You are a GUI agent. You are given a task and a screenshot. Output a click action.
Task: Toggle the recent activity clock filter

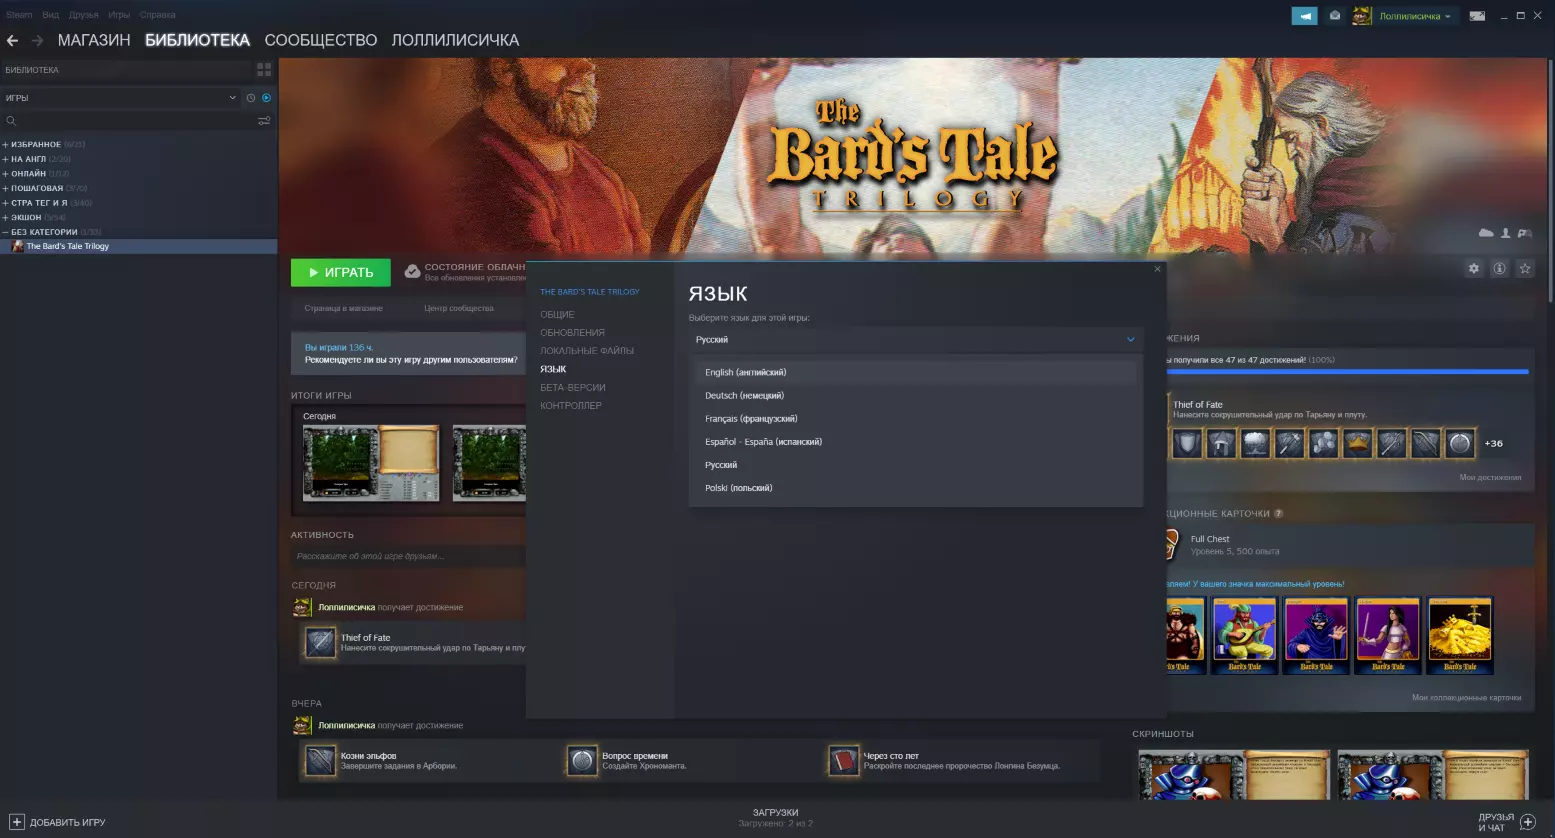[251, 98]
